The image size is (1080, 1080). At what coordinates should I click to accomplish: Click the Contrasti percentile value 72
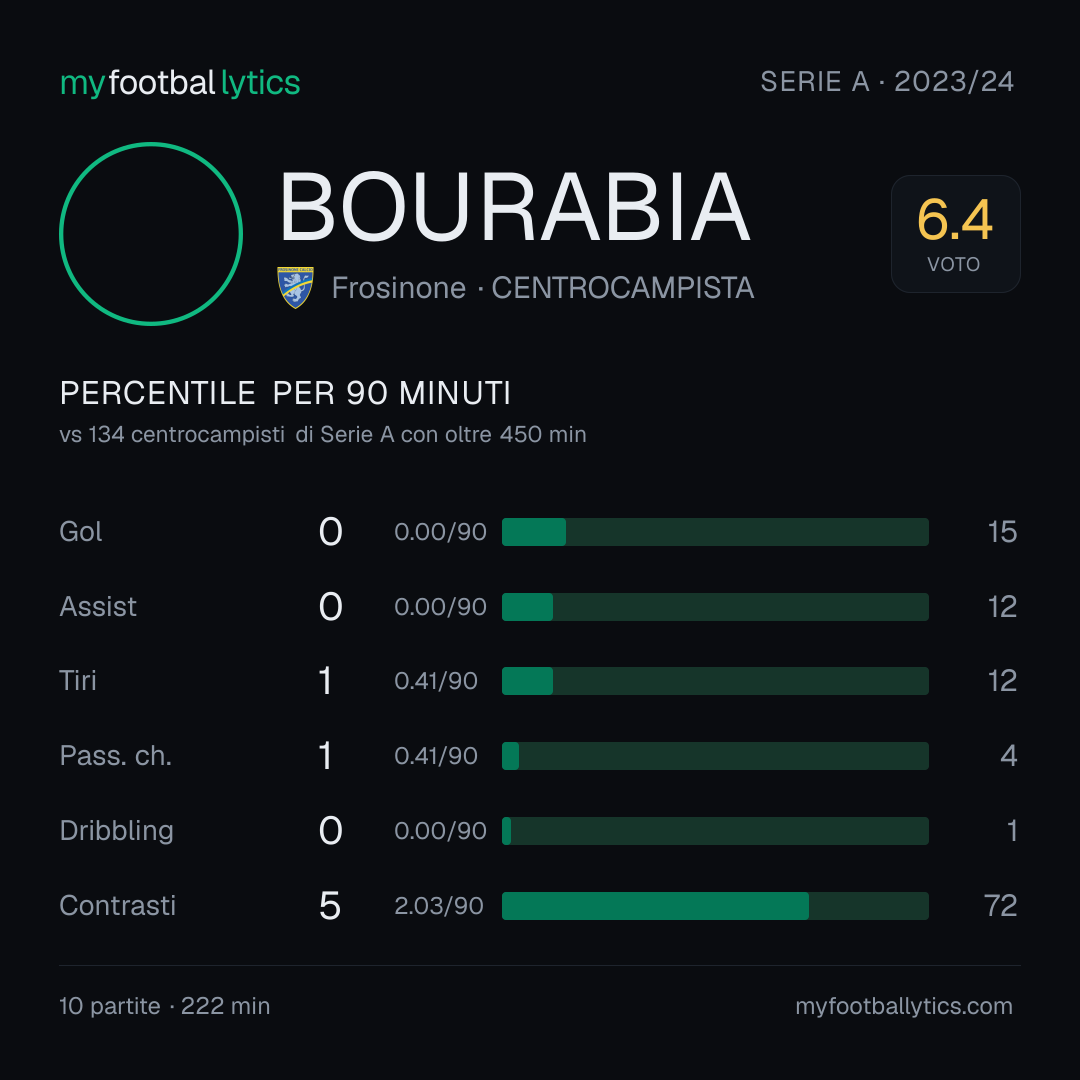tap(1001, 906)
